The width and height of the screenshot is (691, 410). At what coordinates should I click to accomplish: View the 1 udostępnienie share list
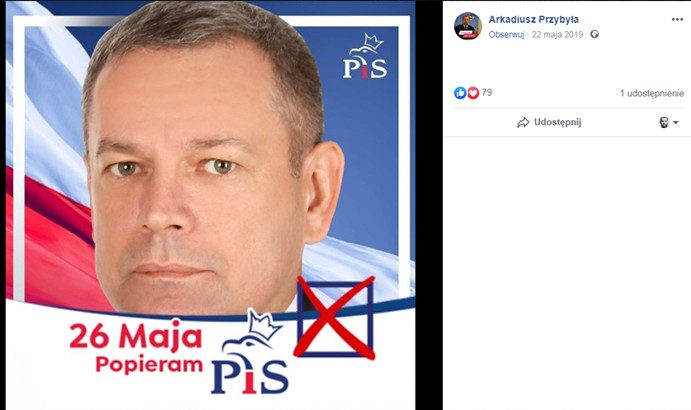click(x=652, y=93)
